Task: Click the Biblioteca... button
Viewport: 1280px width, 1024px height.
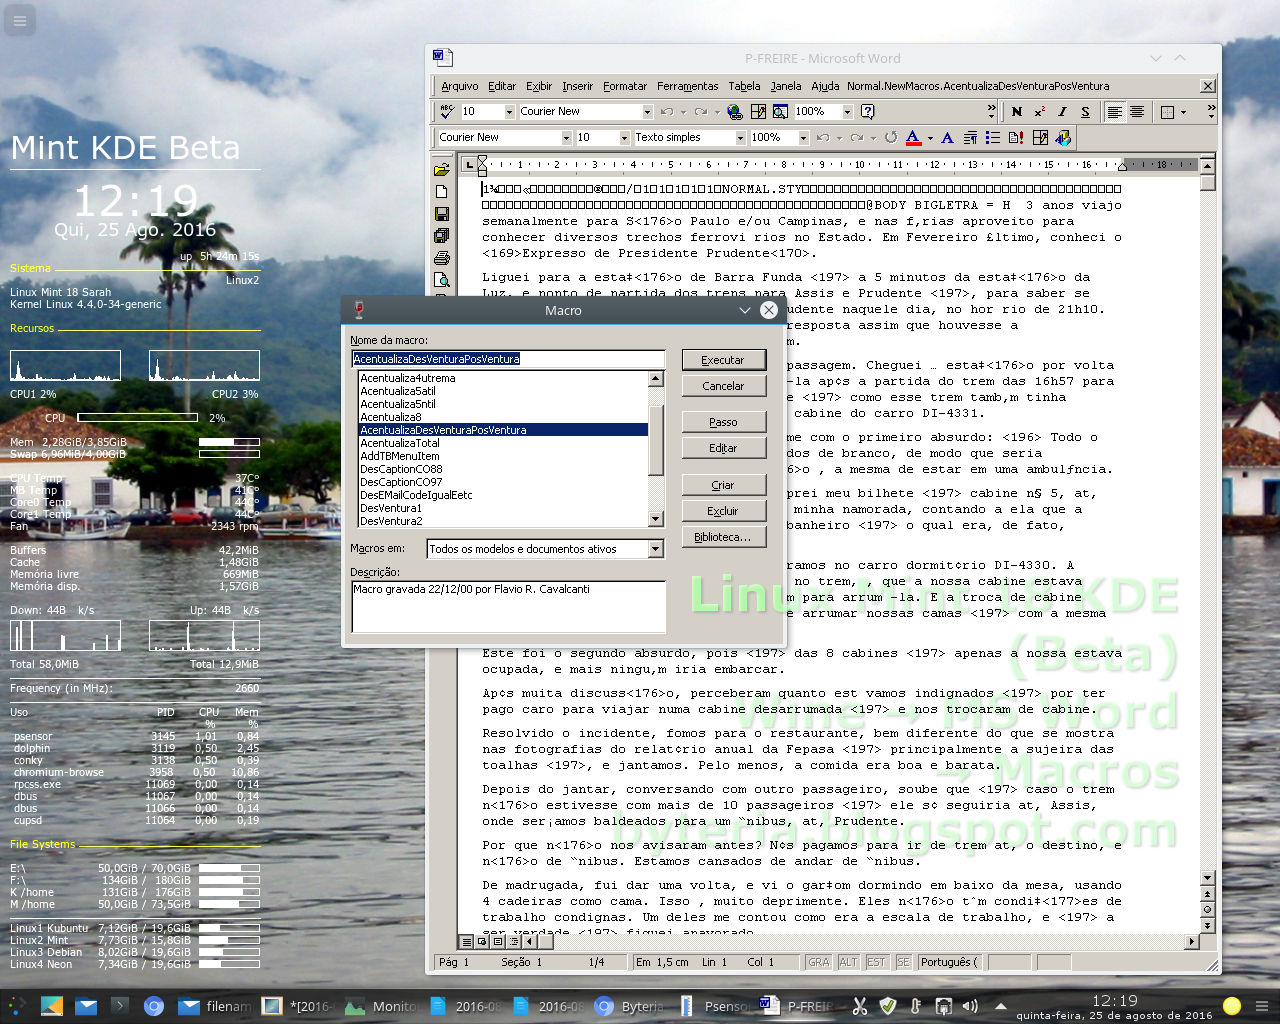Action: 723,537
